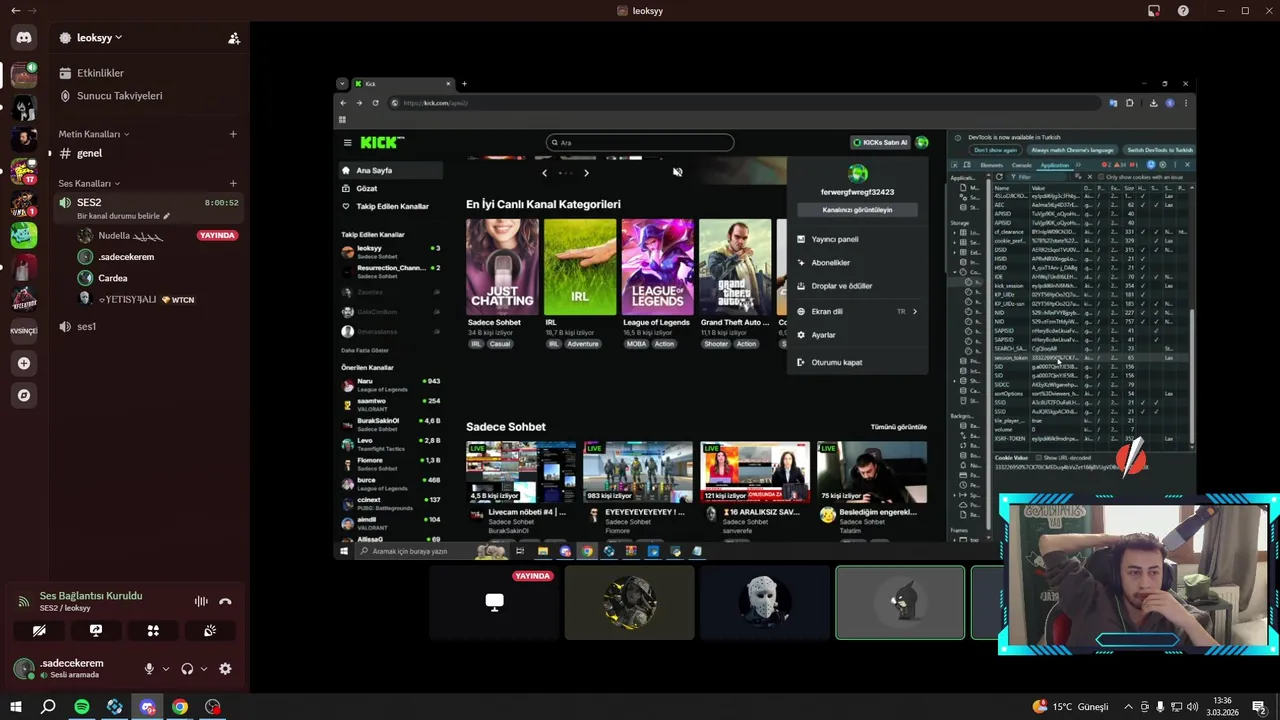Open server icon with green speaker badge
Viewport: 1280px width, 720px height.
[x=24, y=75]
